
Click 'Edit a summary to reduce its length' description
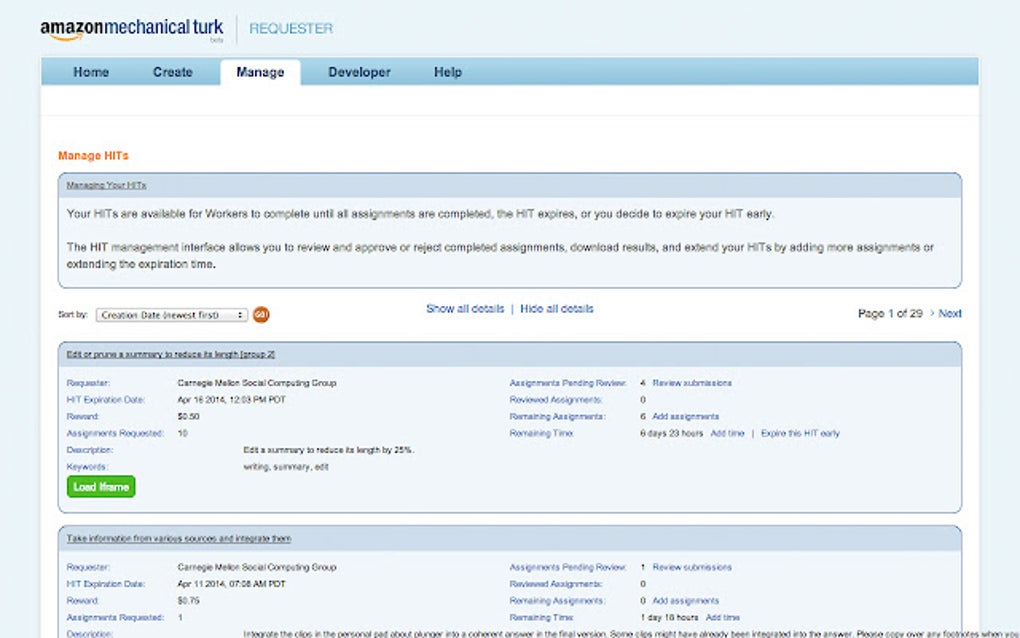click(x=329, y=450)
